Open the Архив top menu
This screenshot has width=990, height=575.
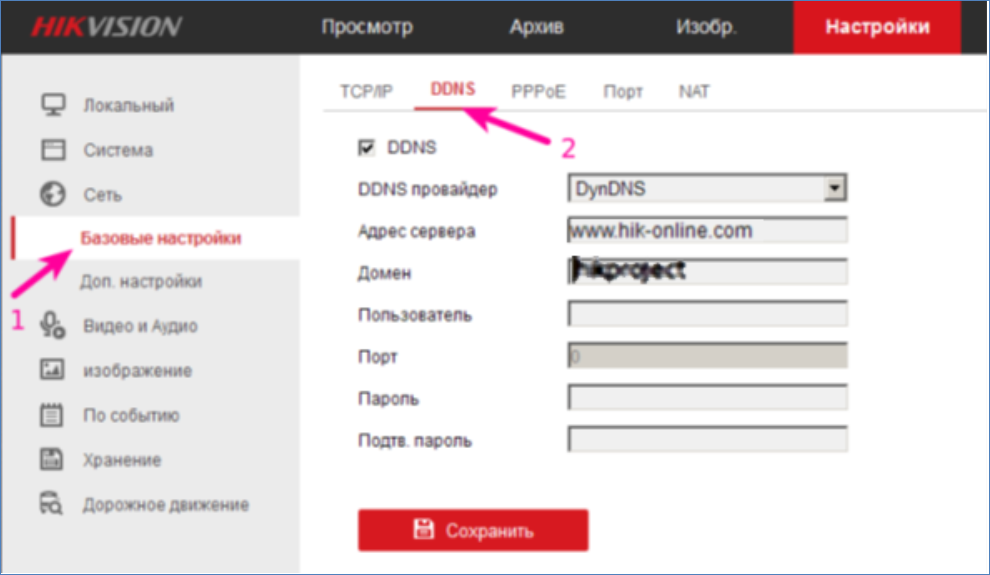coord(536,27)
